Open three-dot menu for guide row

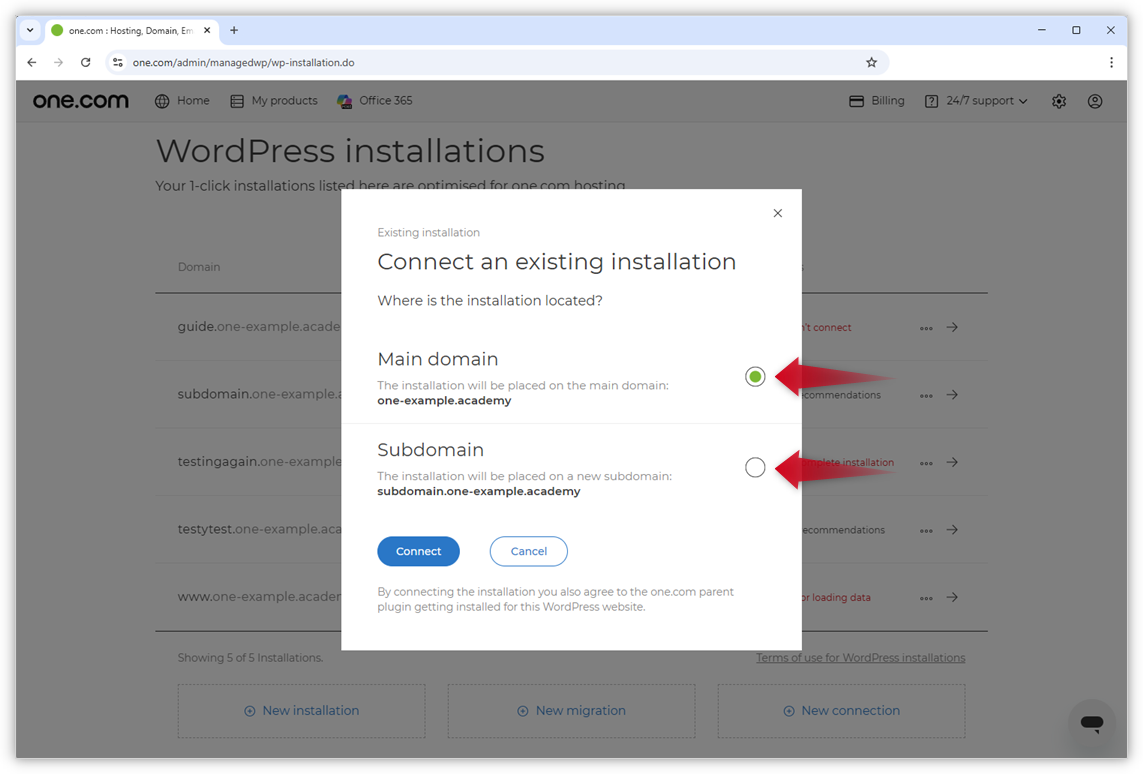(x=927, y=328)
